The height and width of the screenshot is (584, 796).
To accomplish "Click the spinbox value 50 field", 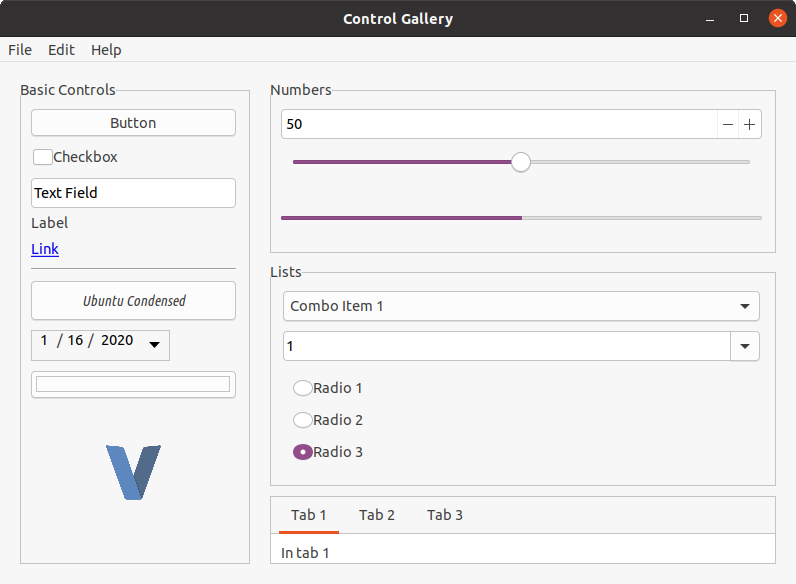I will click(500, 124).
